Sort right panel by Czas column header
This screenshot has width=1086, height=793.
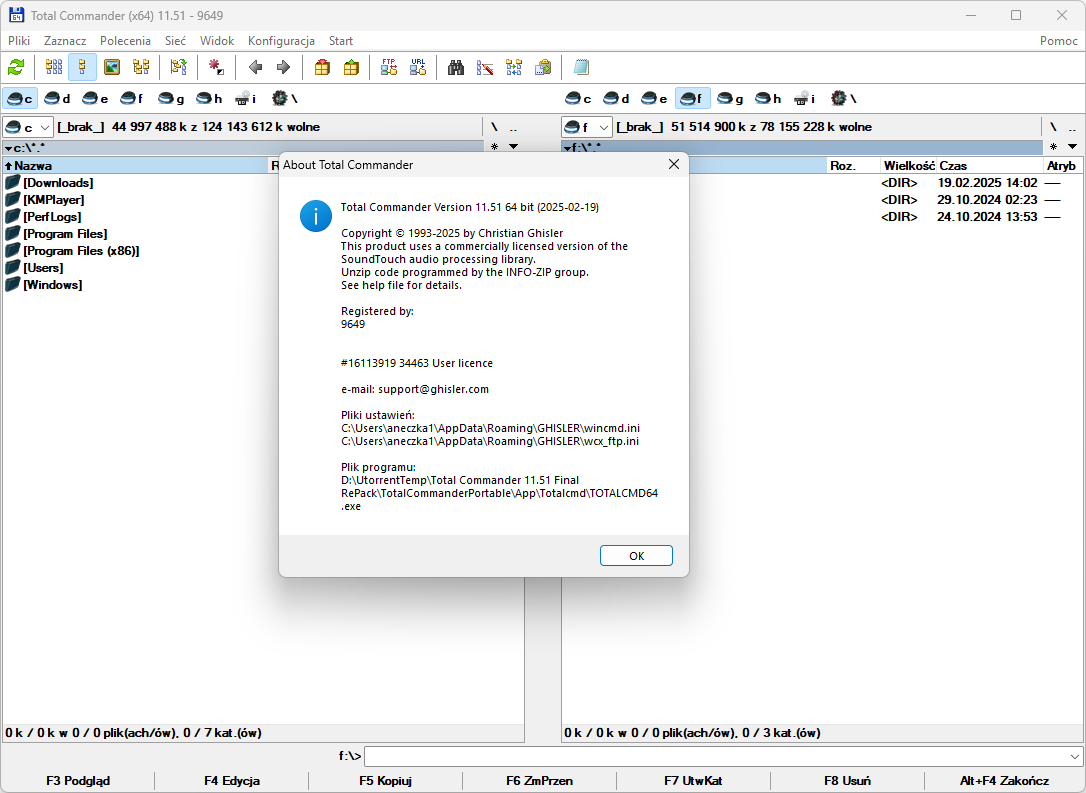[990, 166]
